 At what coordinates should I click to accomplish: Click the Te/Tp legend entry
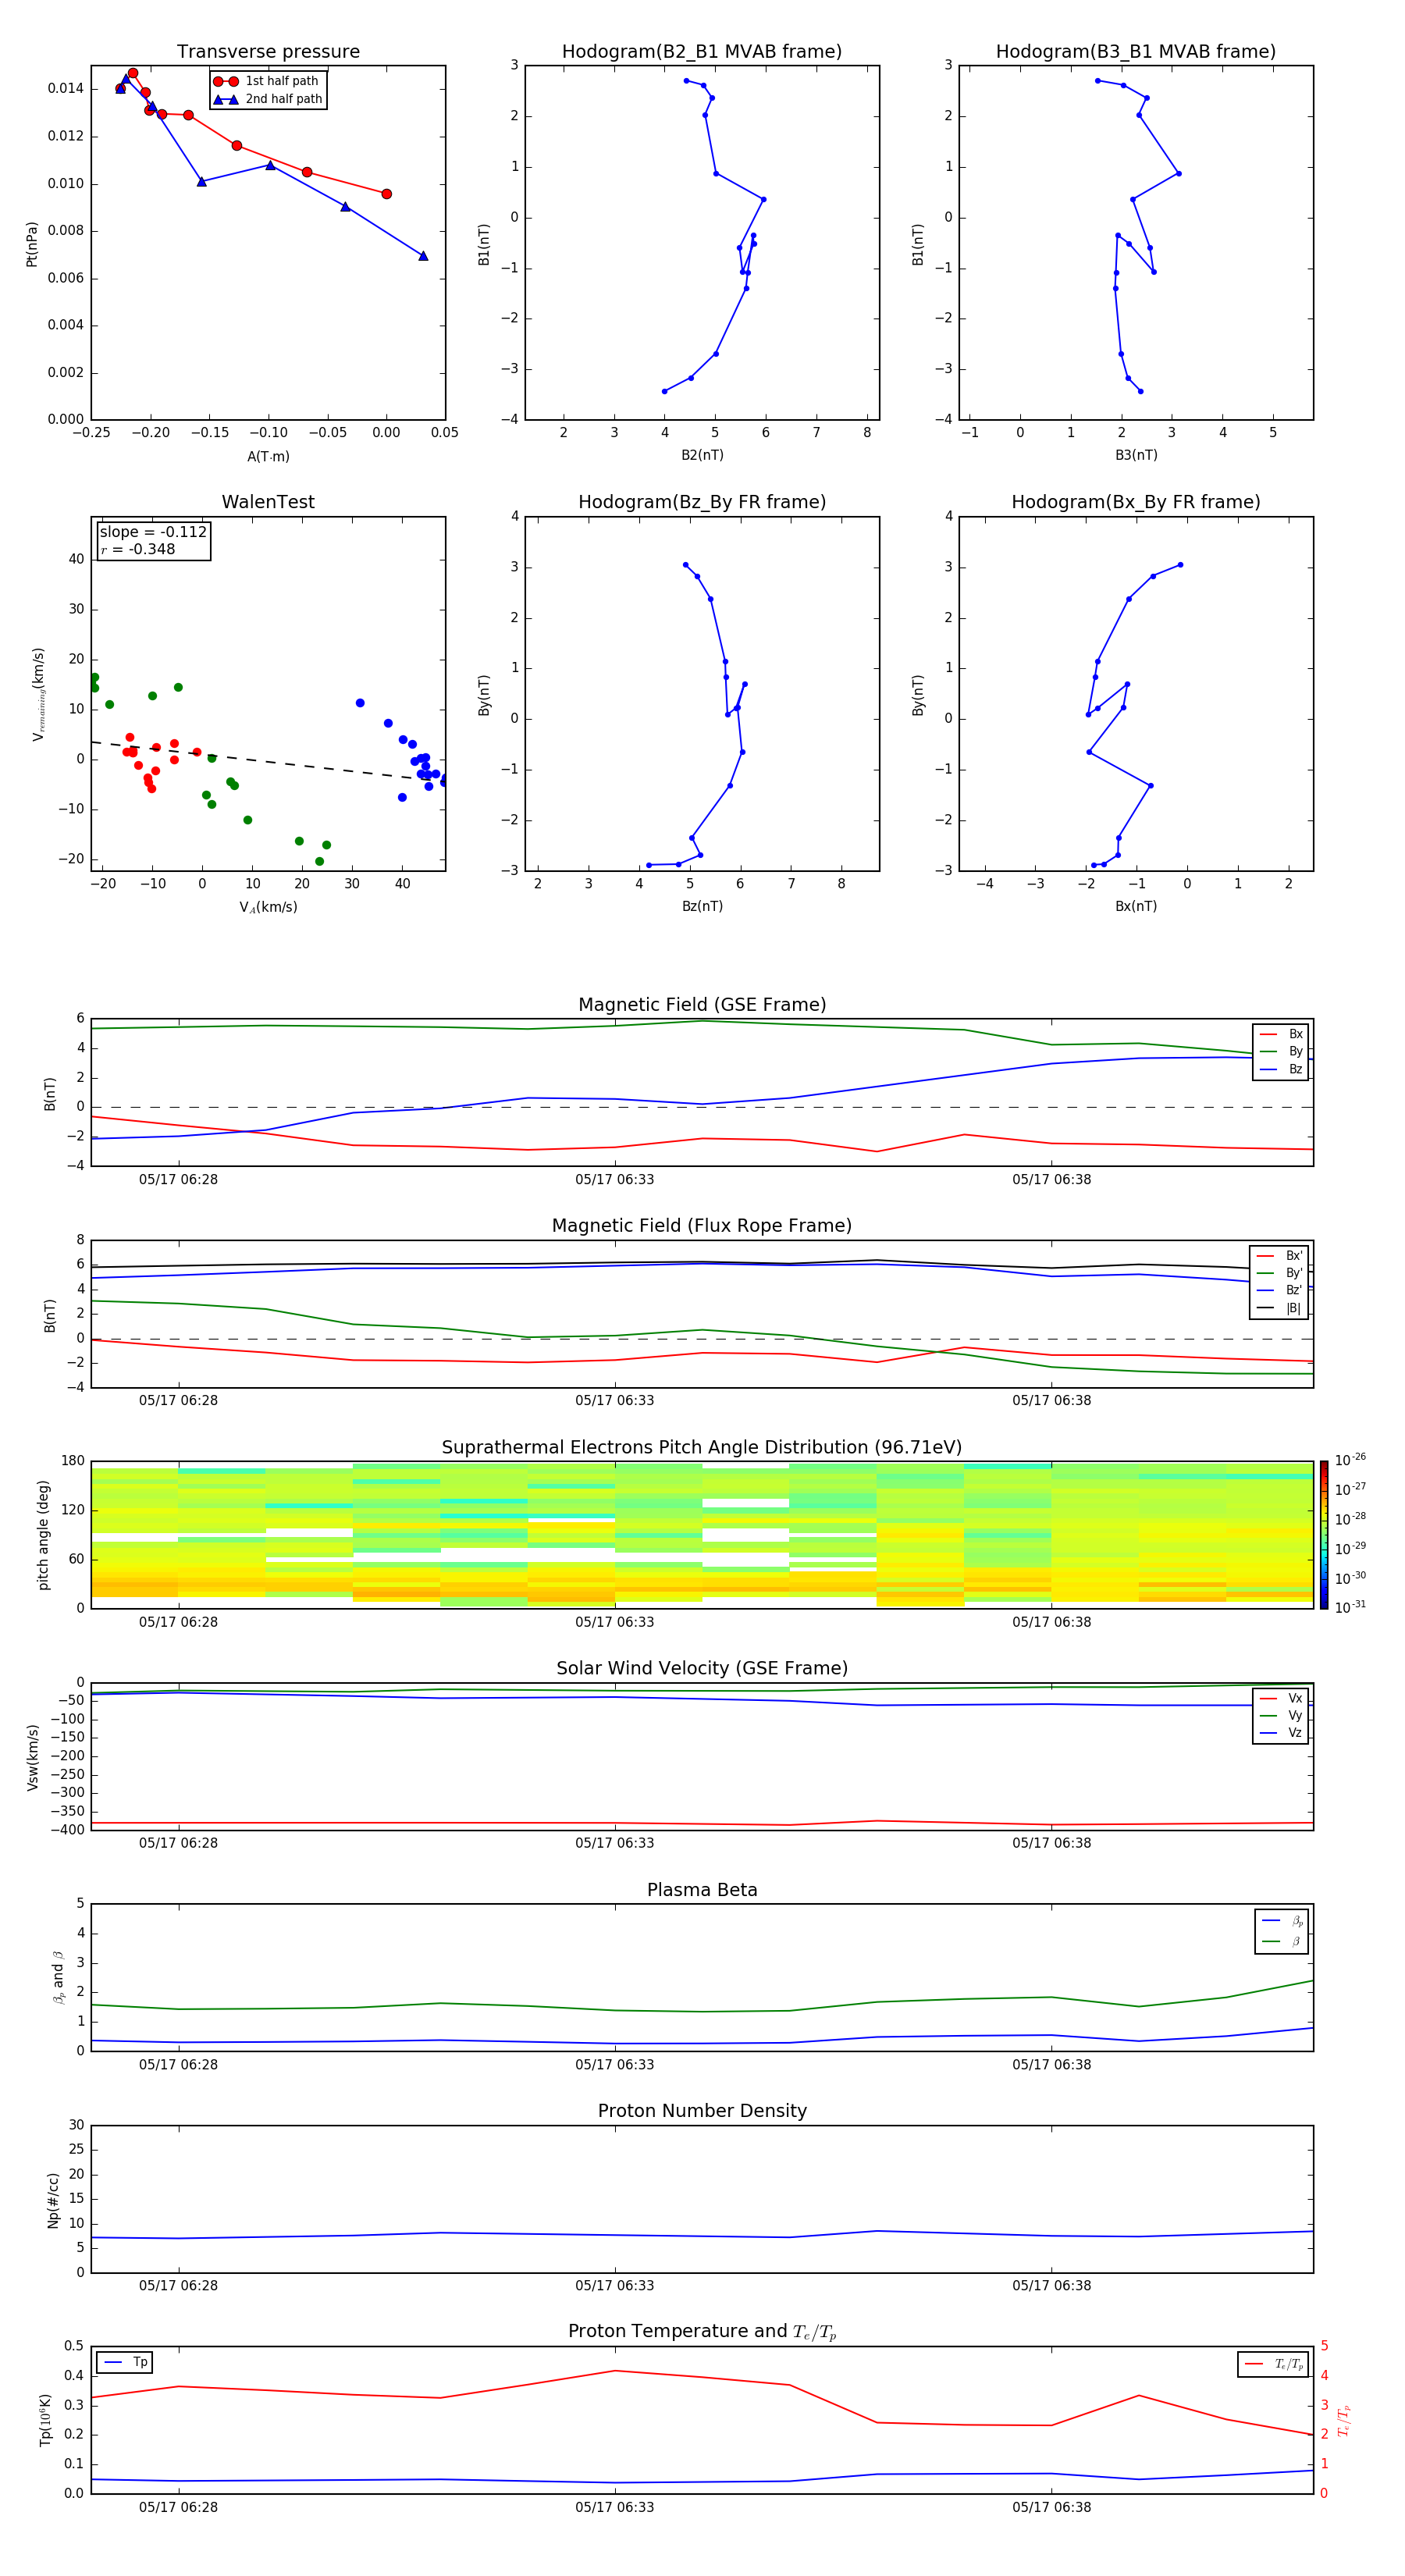(1273, 2364)
